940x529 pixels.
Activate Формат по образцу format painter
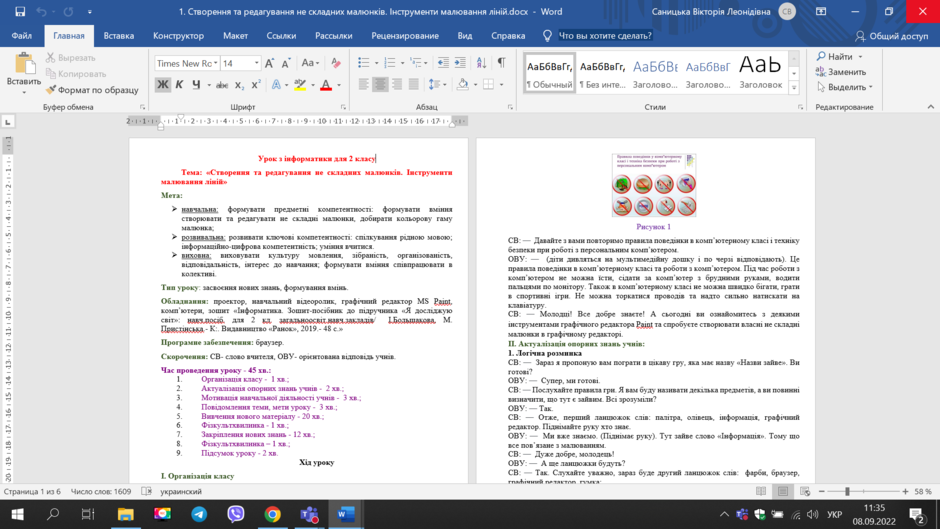tap(92, 90)
